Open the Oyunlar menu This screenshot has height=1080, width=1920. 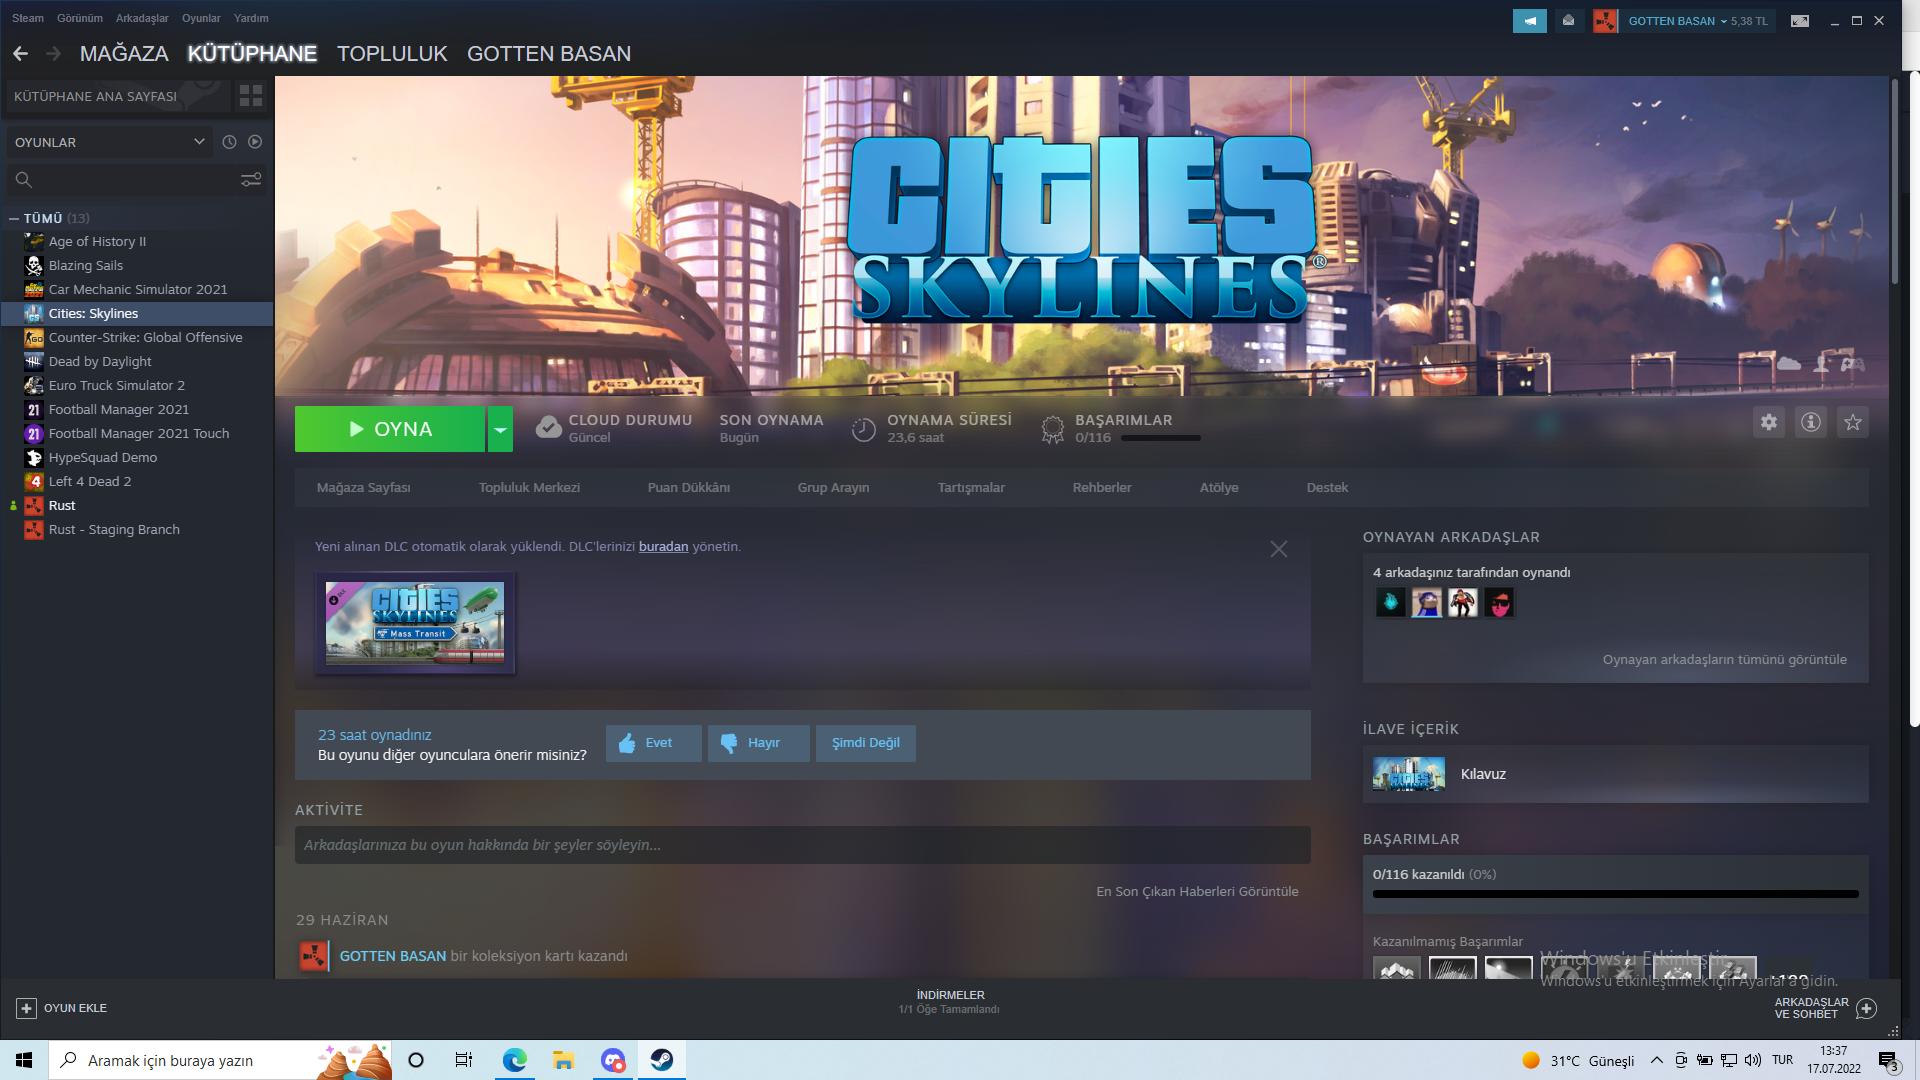pos(201,18)
